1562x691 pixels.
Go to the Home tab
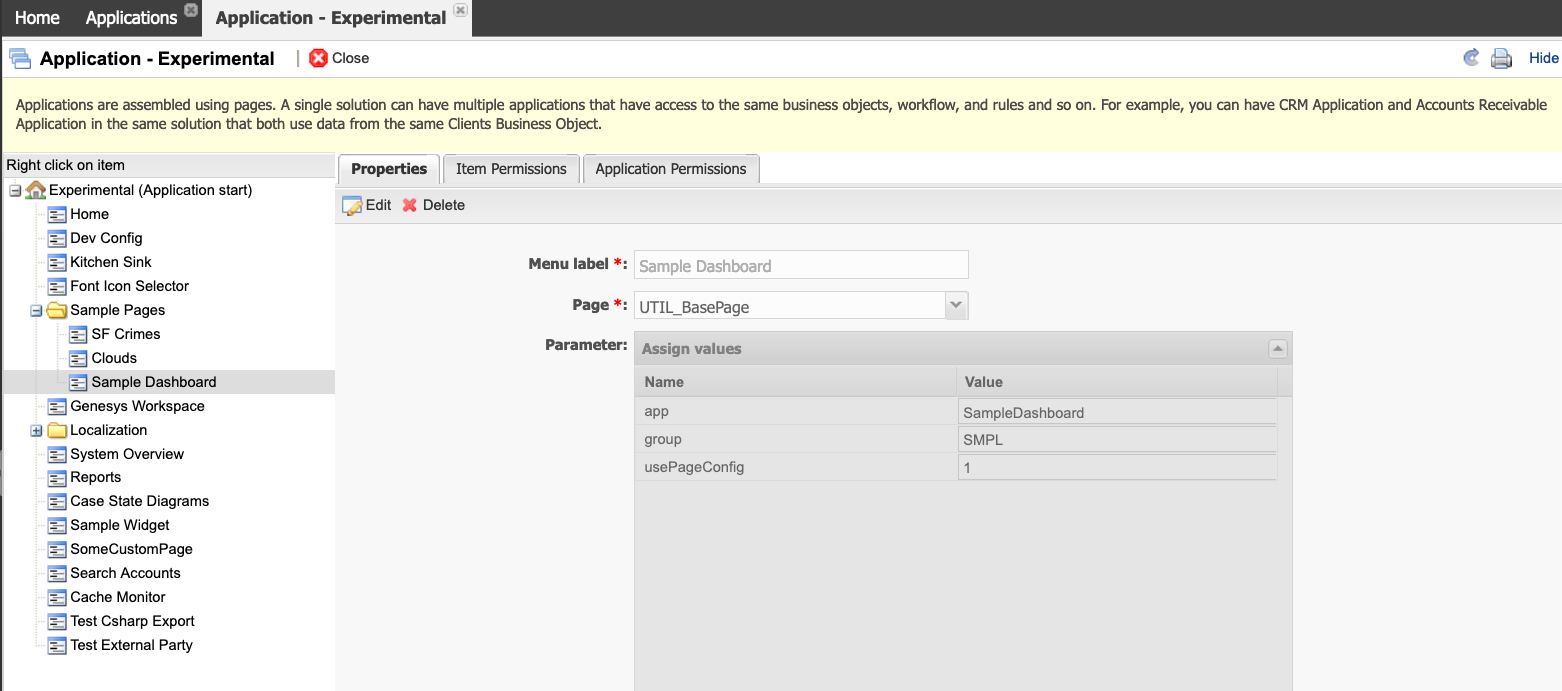(37, 18)
